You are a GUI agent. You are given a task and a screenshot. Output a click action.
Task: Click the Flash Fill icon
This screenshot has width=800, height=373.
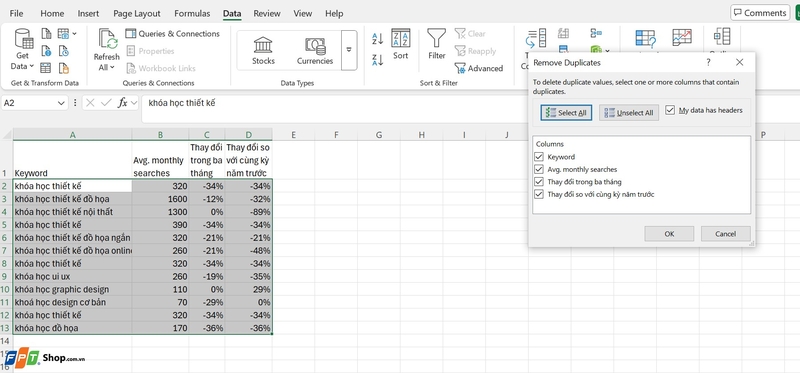[563, 34]
